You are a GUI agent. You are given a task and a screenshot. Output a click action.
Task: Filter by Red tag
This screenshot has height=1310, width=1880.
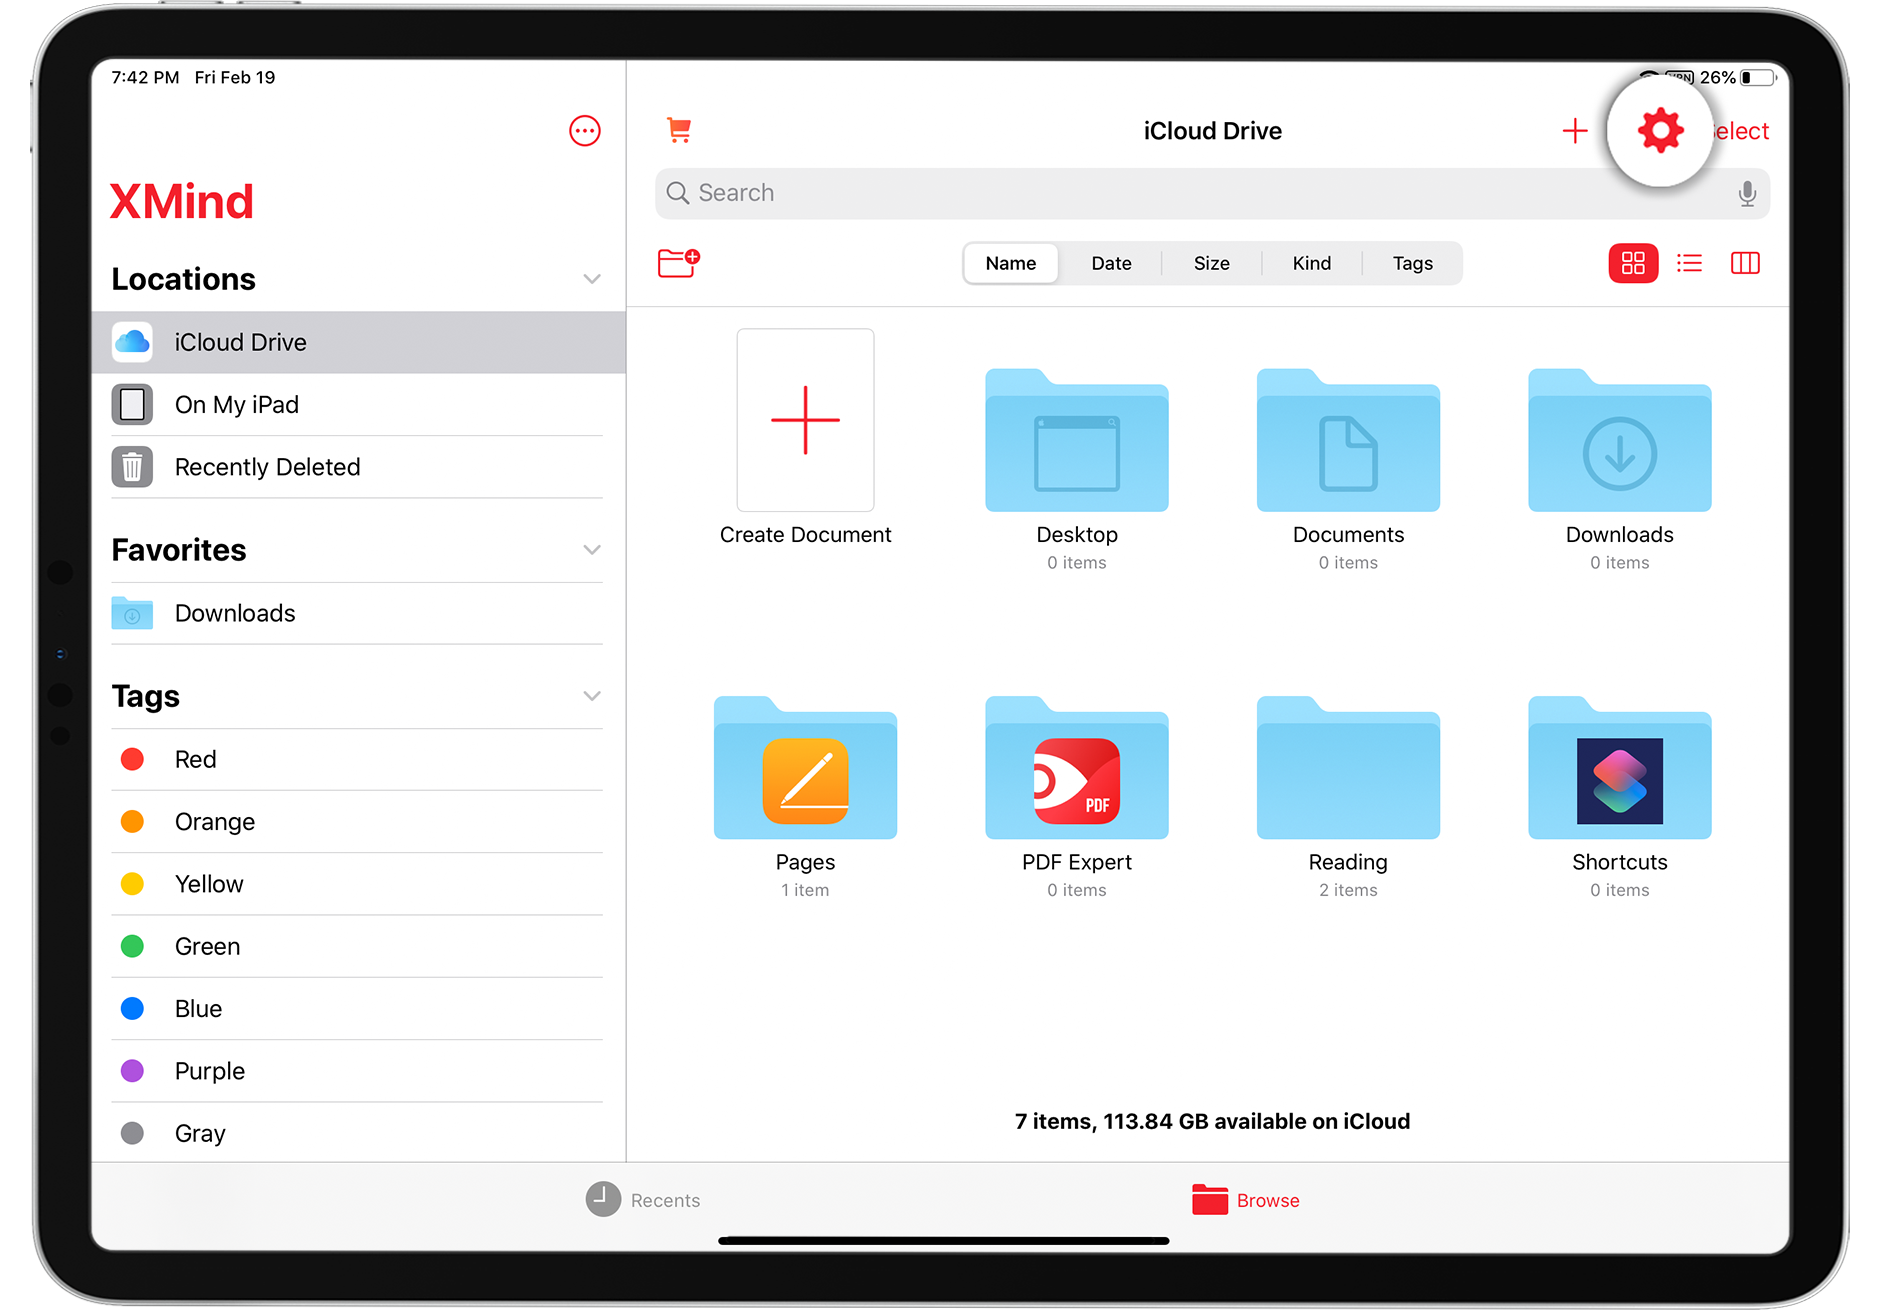(358, 759)
